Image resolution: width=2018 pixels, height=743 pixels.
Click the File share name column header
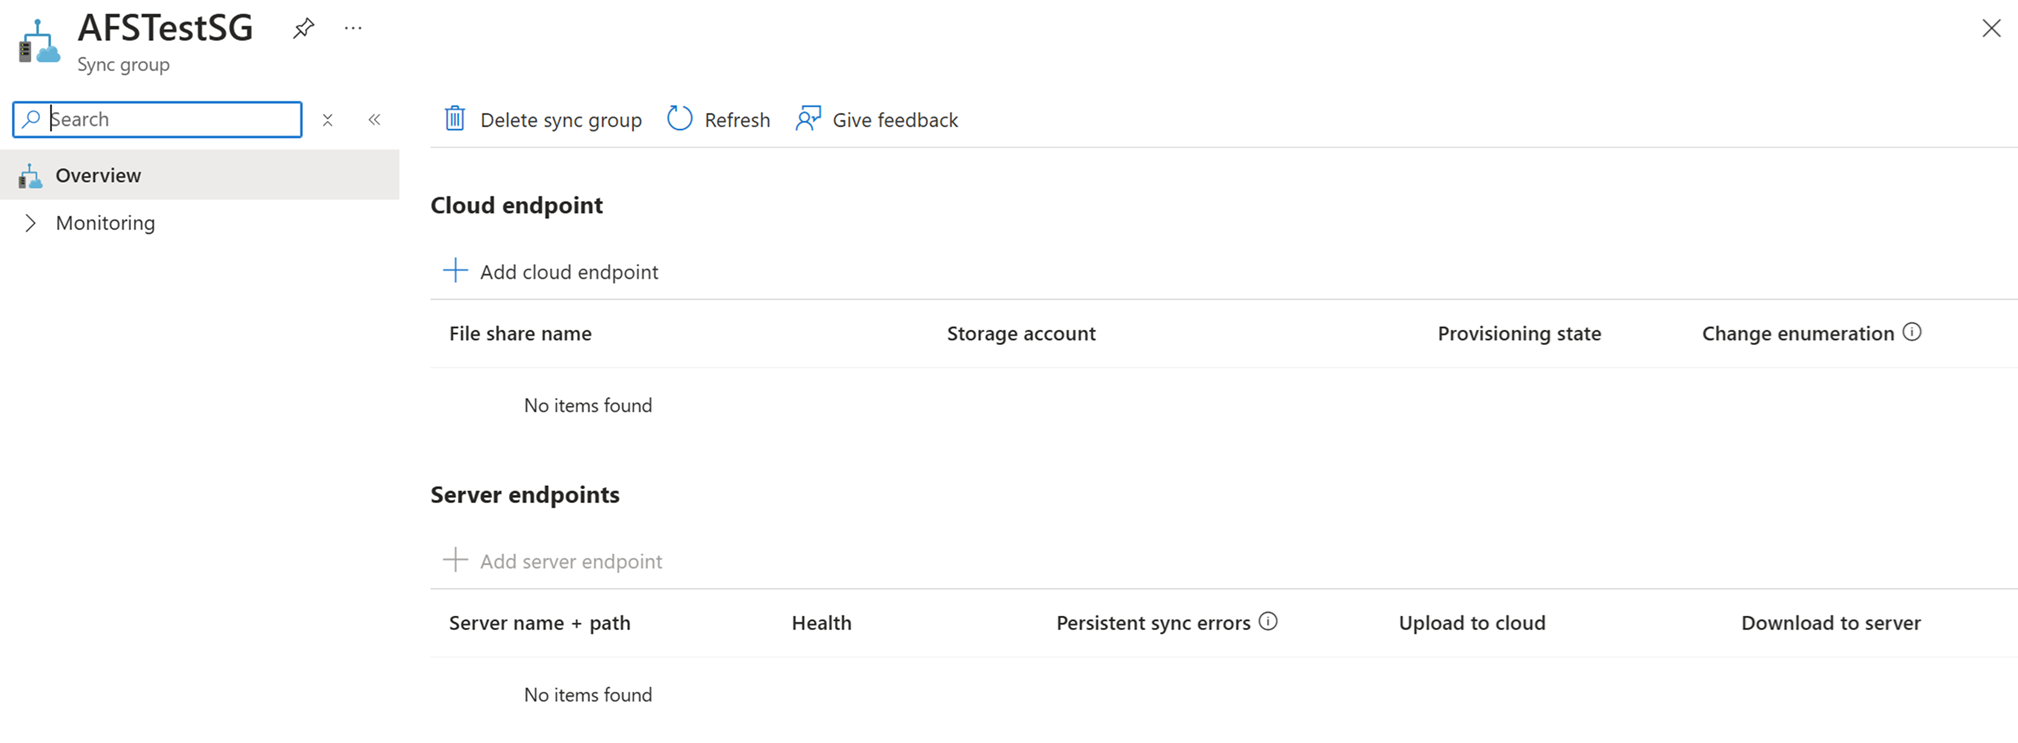tap(520, 333)
